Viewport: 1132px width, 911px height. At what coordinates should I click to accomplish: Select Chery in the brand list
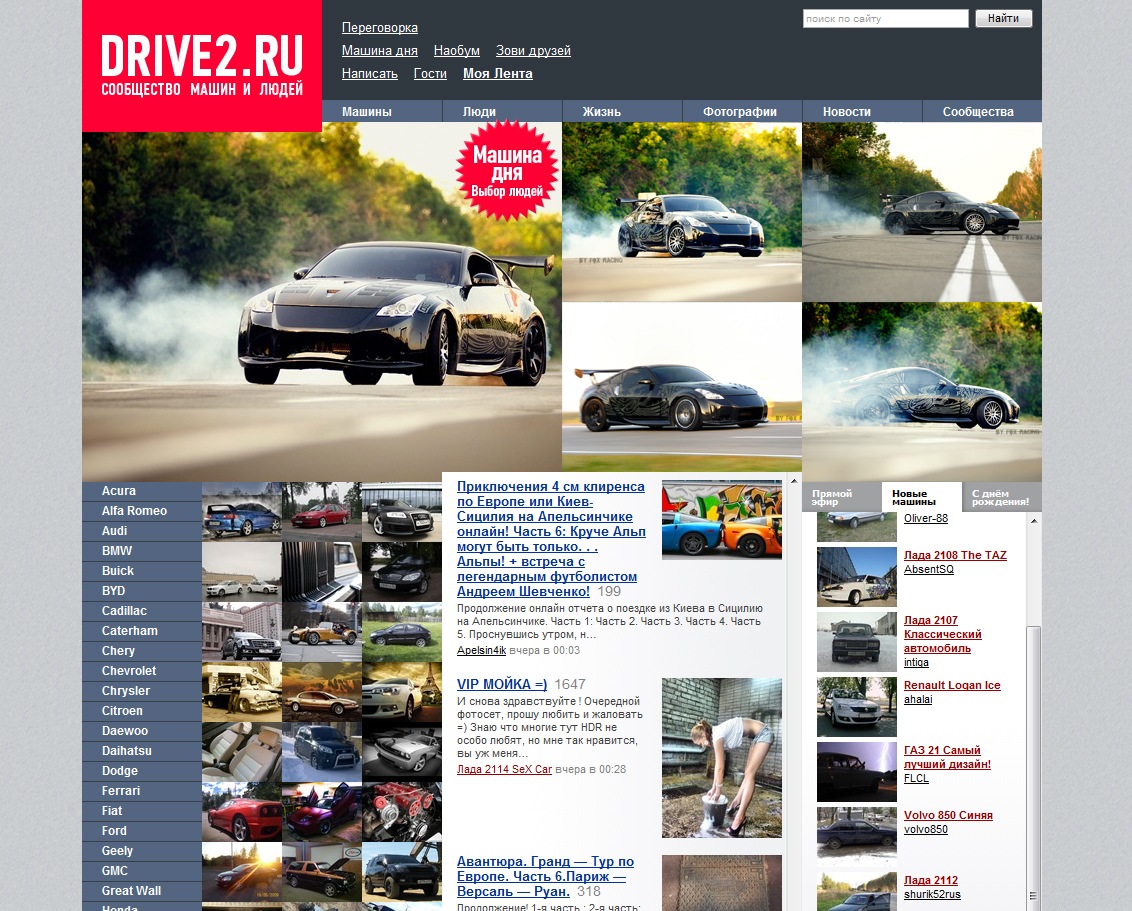pyautogui.click(x=142, y=651)
